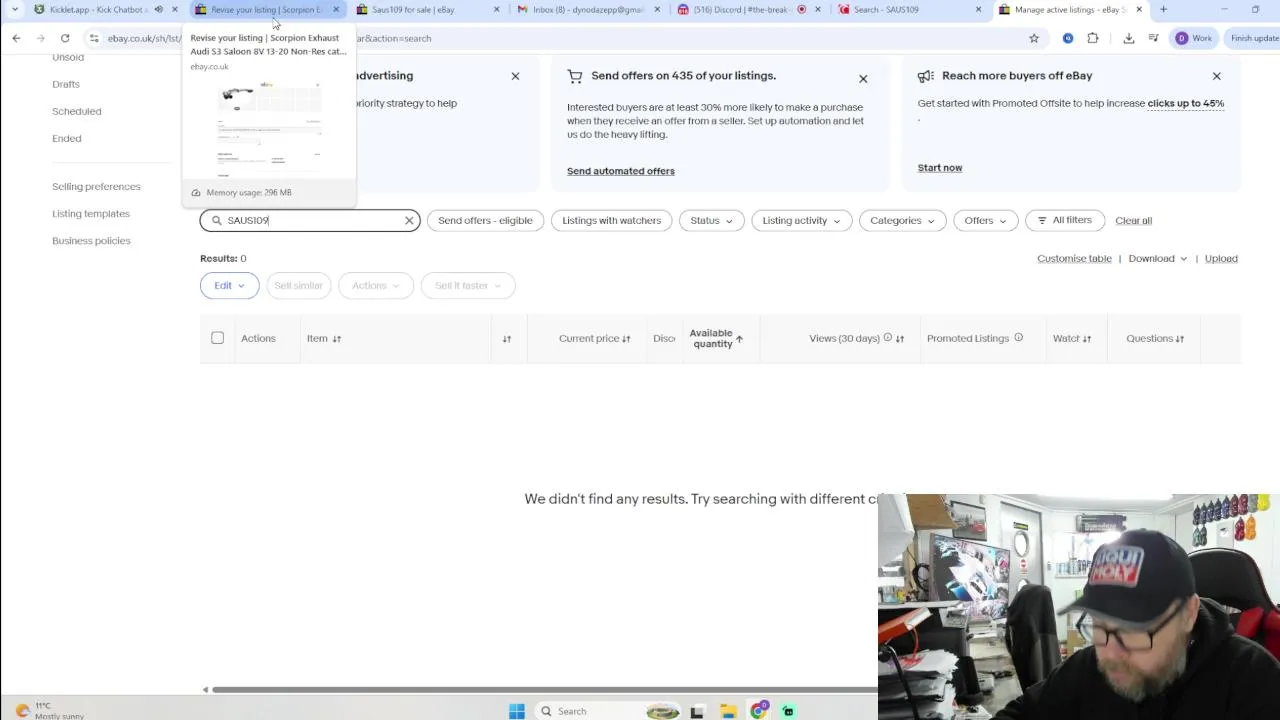Show Promoted Listings info icon

point(1018,338)
